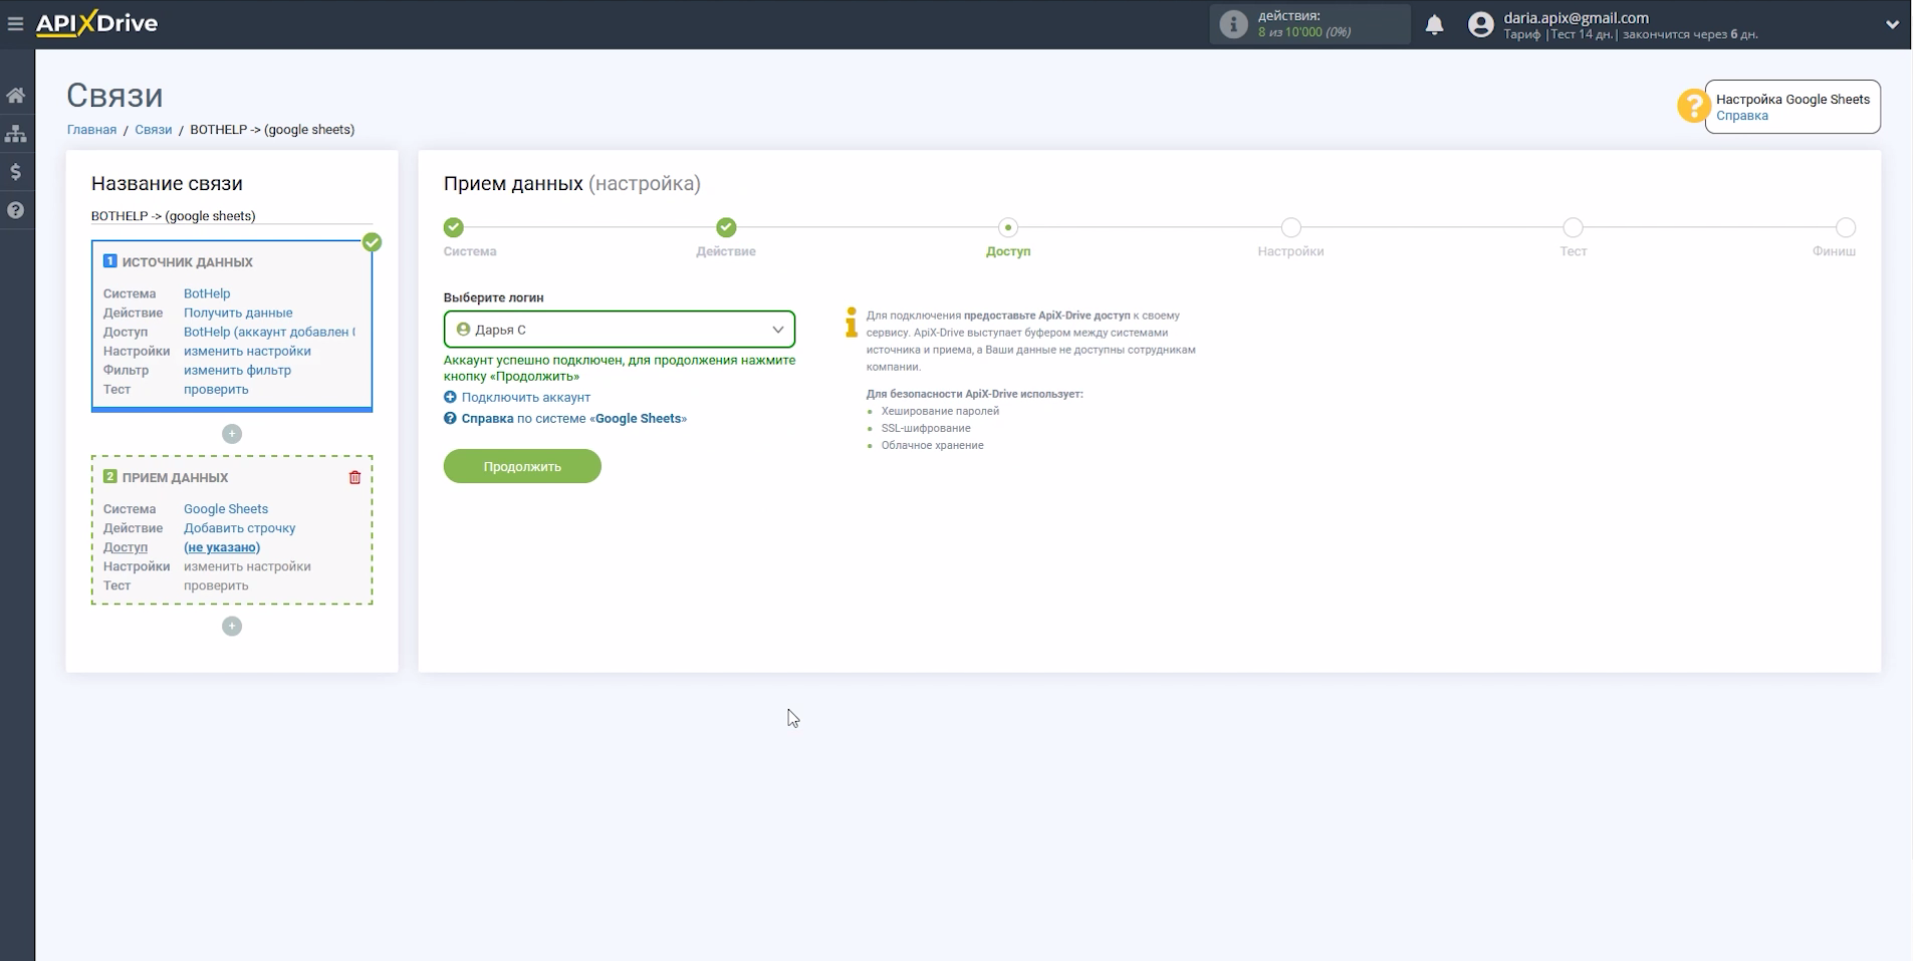Click the (не указано) access link
The width and height of the screenshot is (1913, 961).
222,547
